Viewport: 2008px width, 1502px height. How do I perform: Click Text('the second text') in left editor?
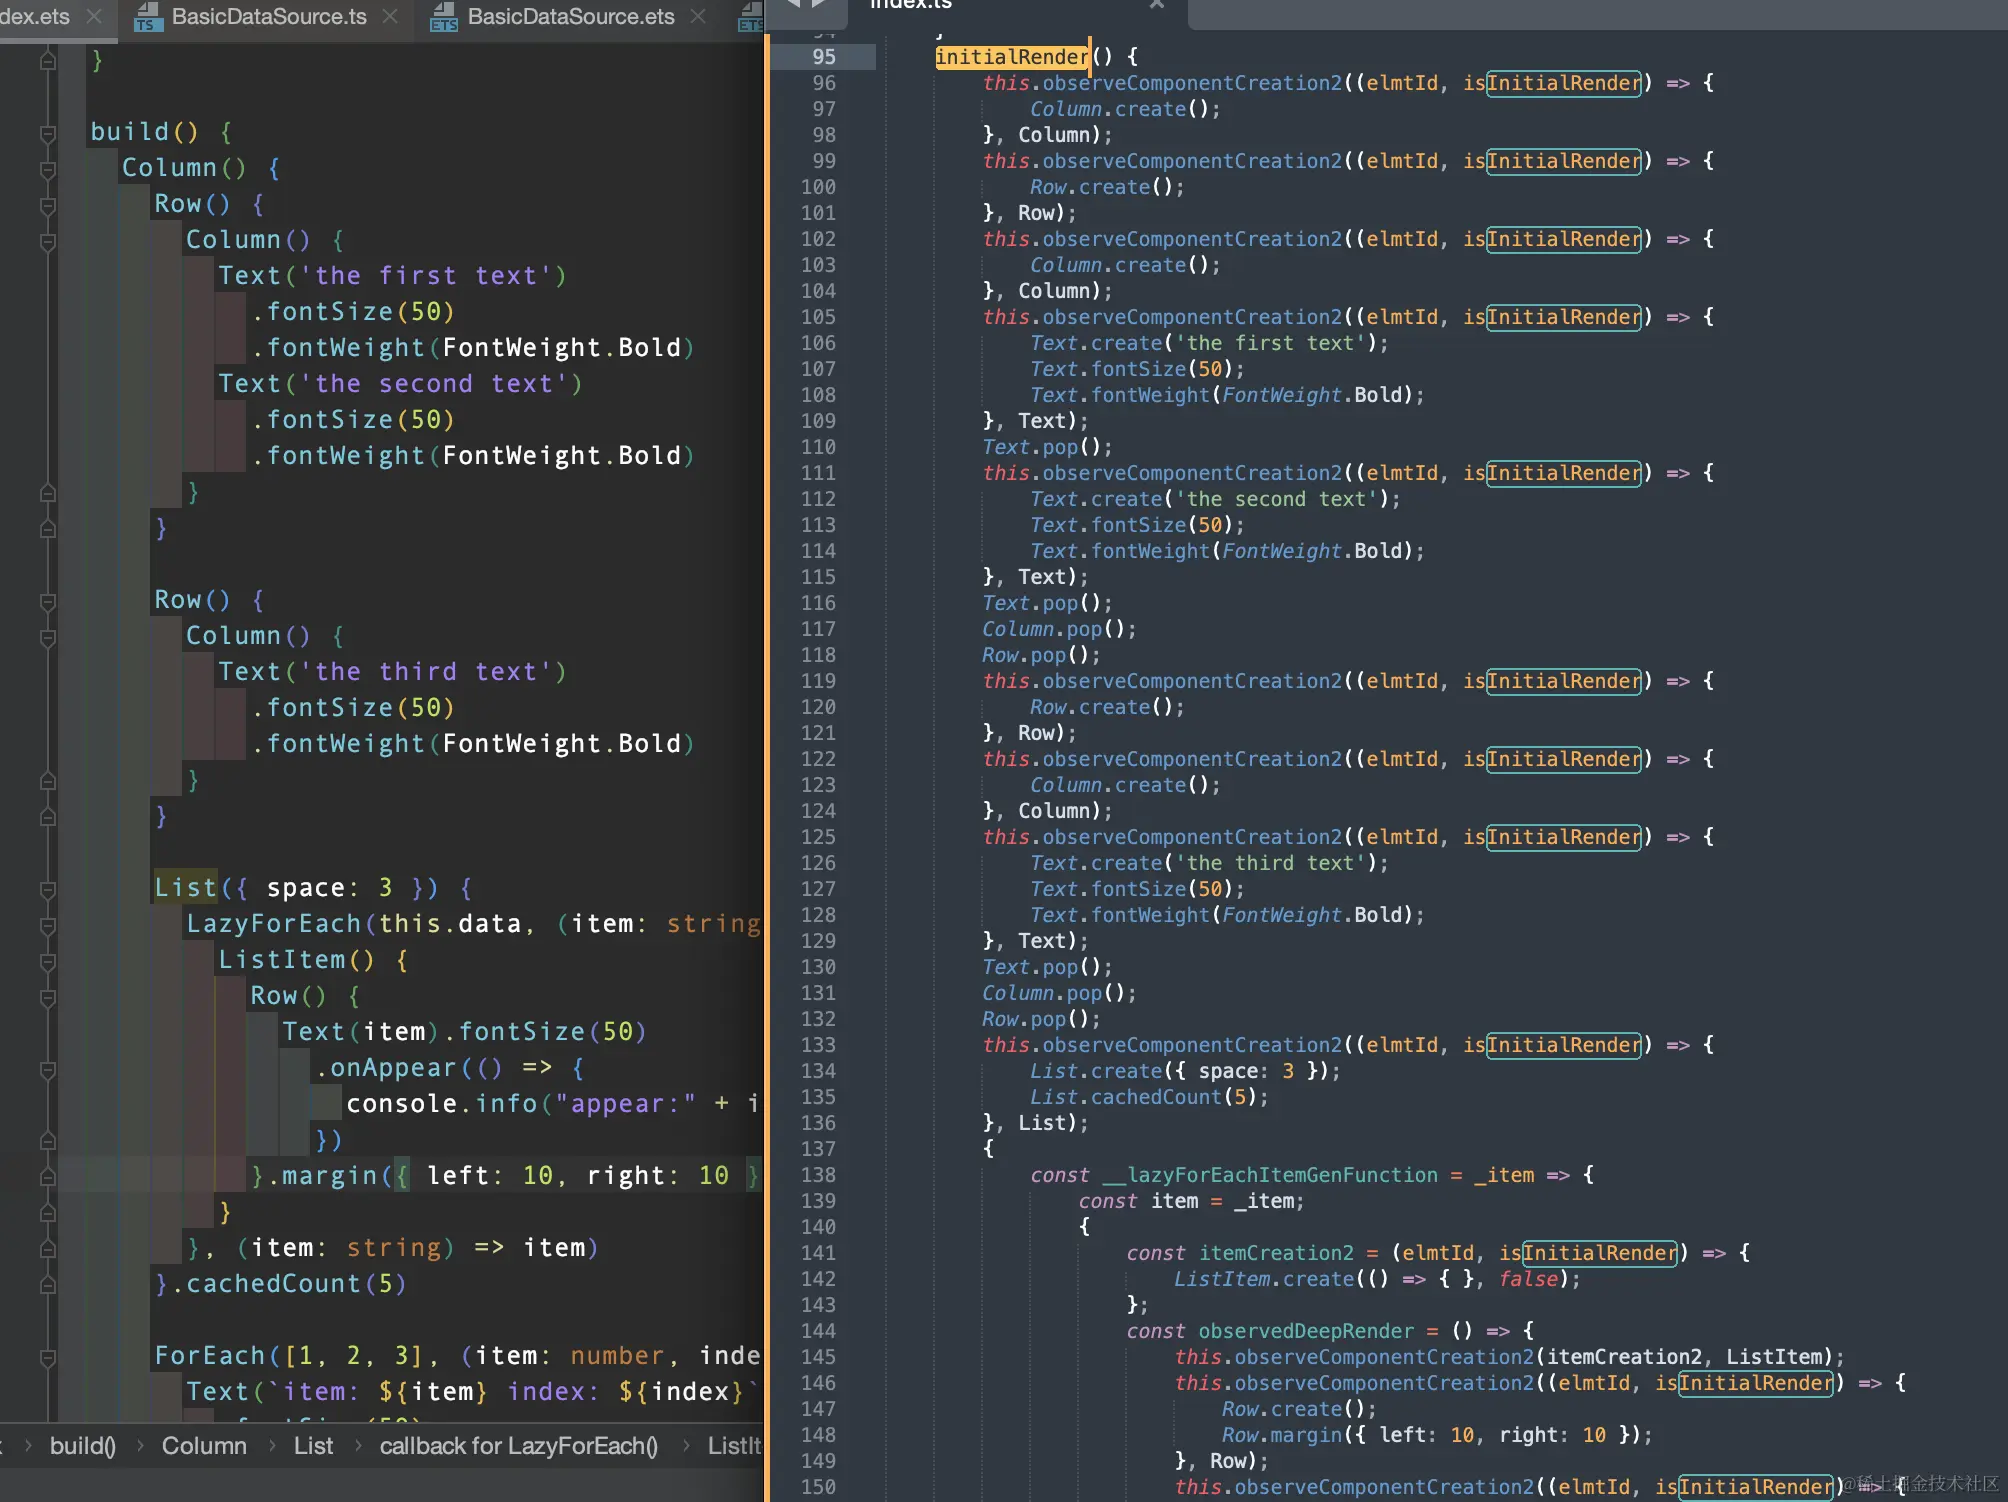401,384
